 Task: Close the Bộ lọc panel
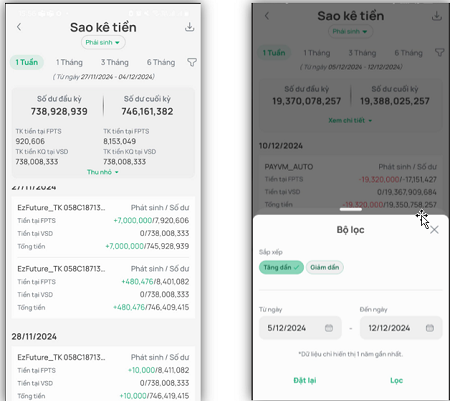tap(434, 230)
